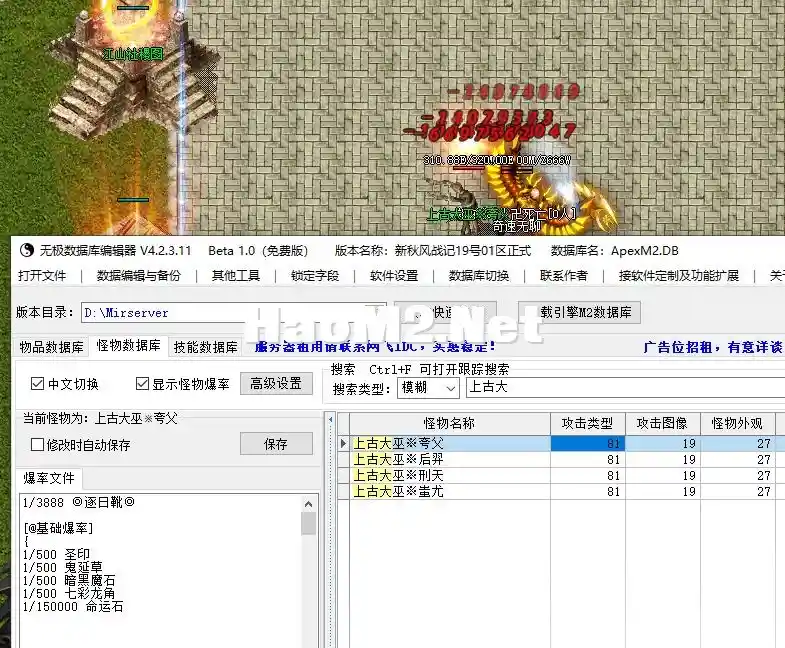The width and height of the screenshot is (785, 648).
Task: Click the 广告位招租 advertisement link
Action: pos(712,347)
